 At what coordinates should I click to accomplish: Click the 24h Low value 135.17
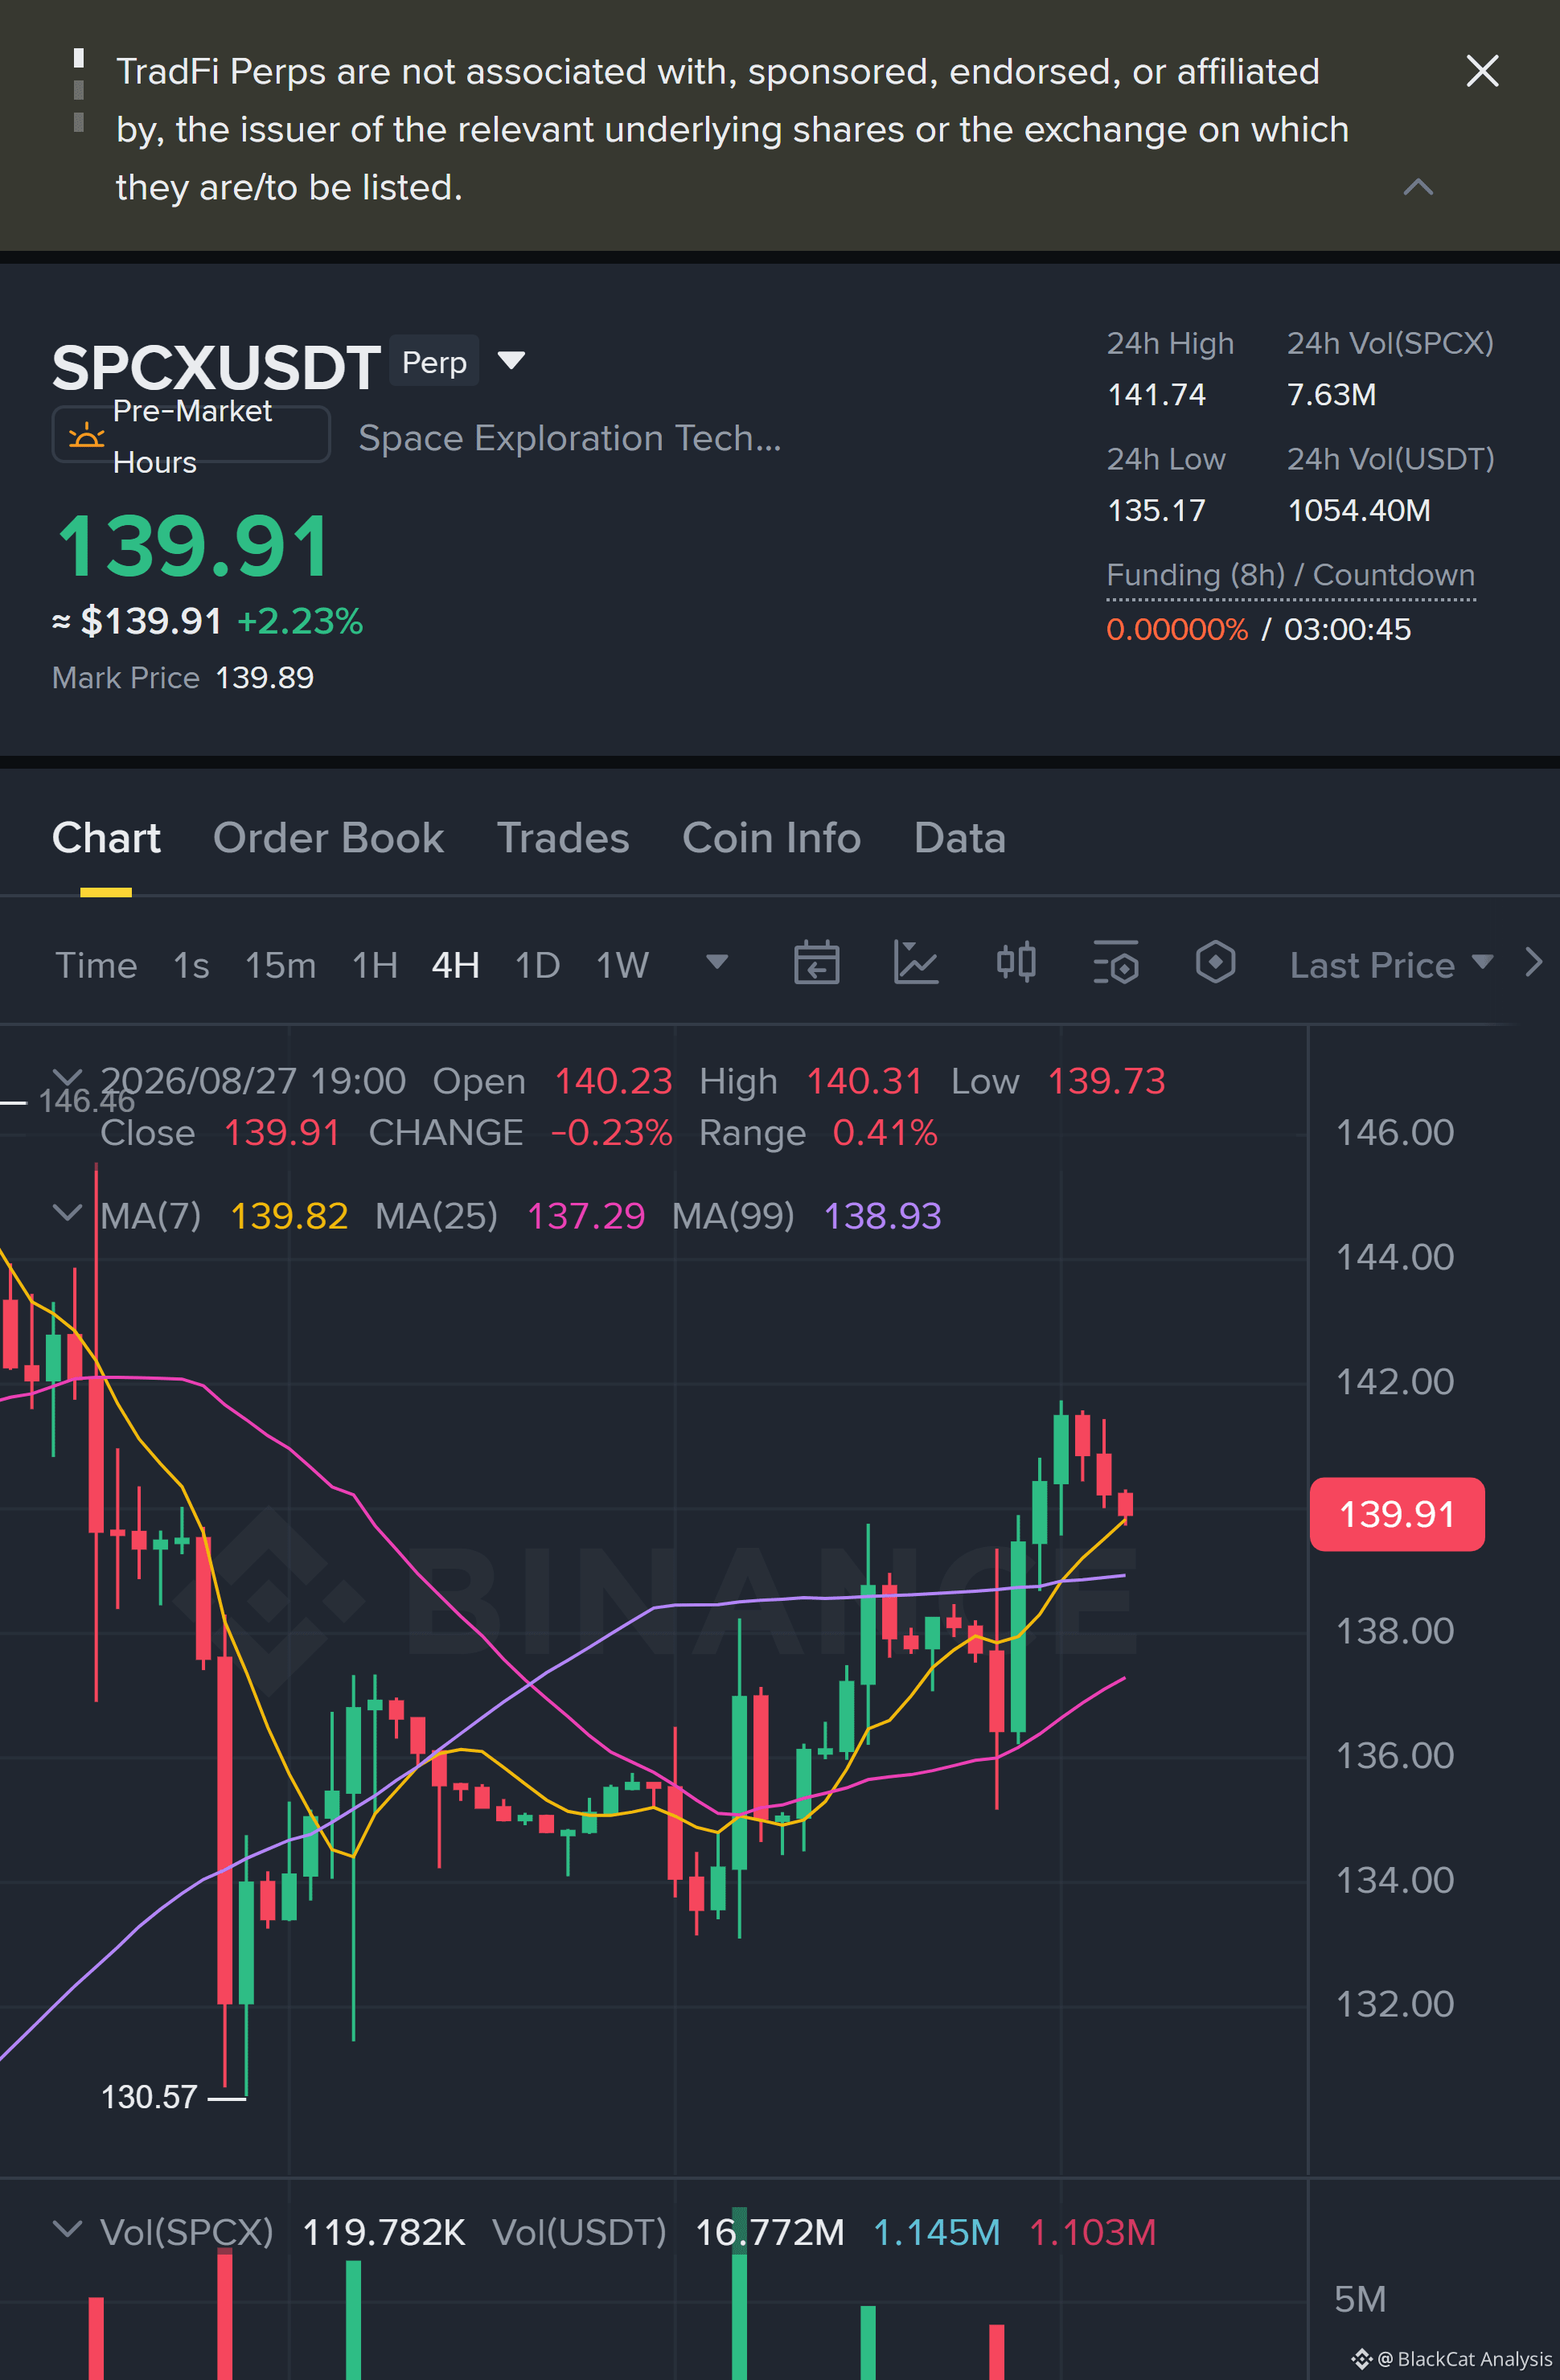tap(1156, 511)
